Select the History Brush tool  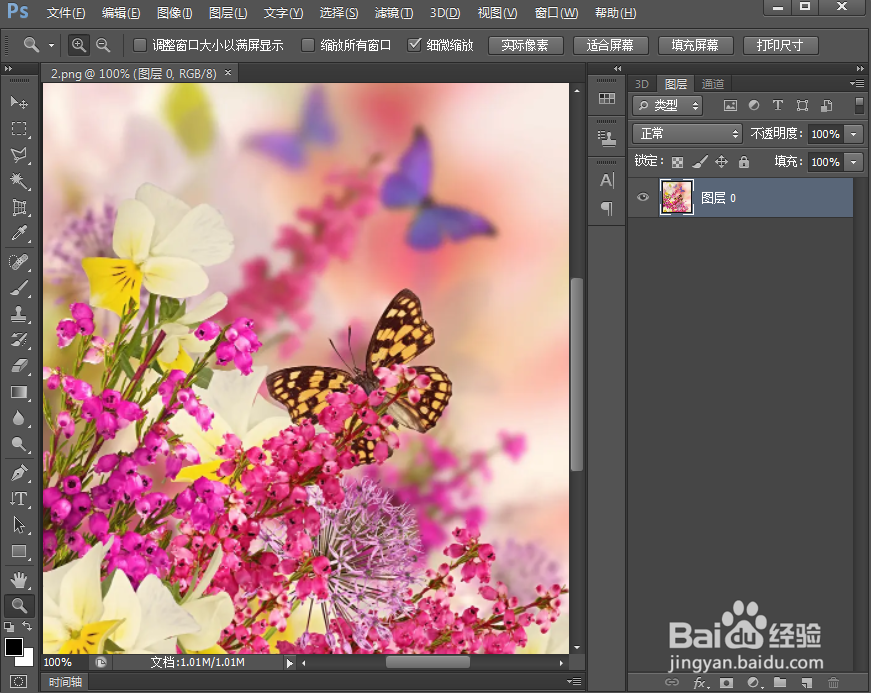click(19, 340)
